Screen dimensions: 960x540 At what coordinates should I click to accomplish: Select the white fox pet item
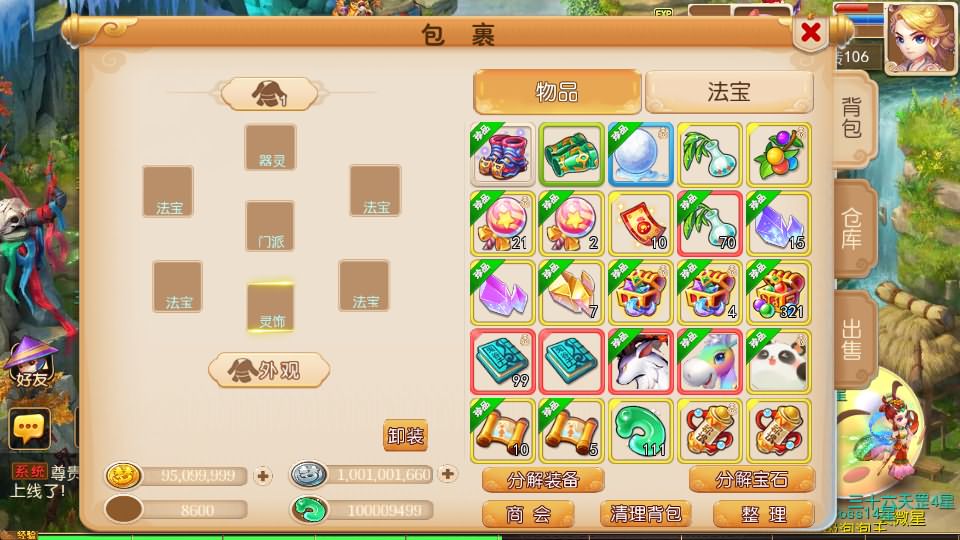pos(640,362)
